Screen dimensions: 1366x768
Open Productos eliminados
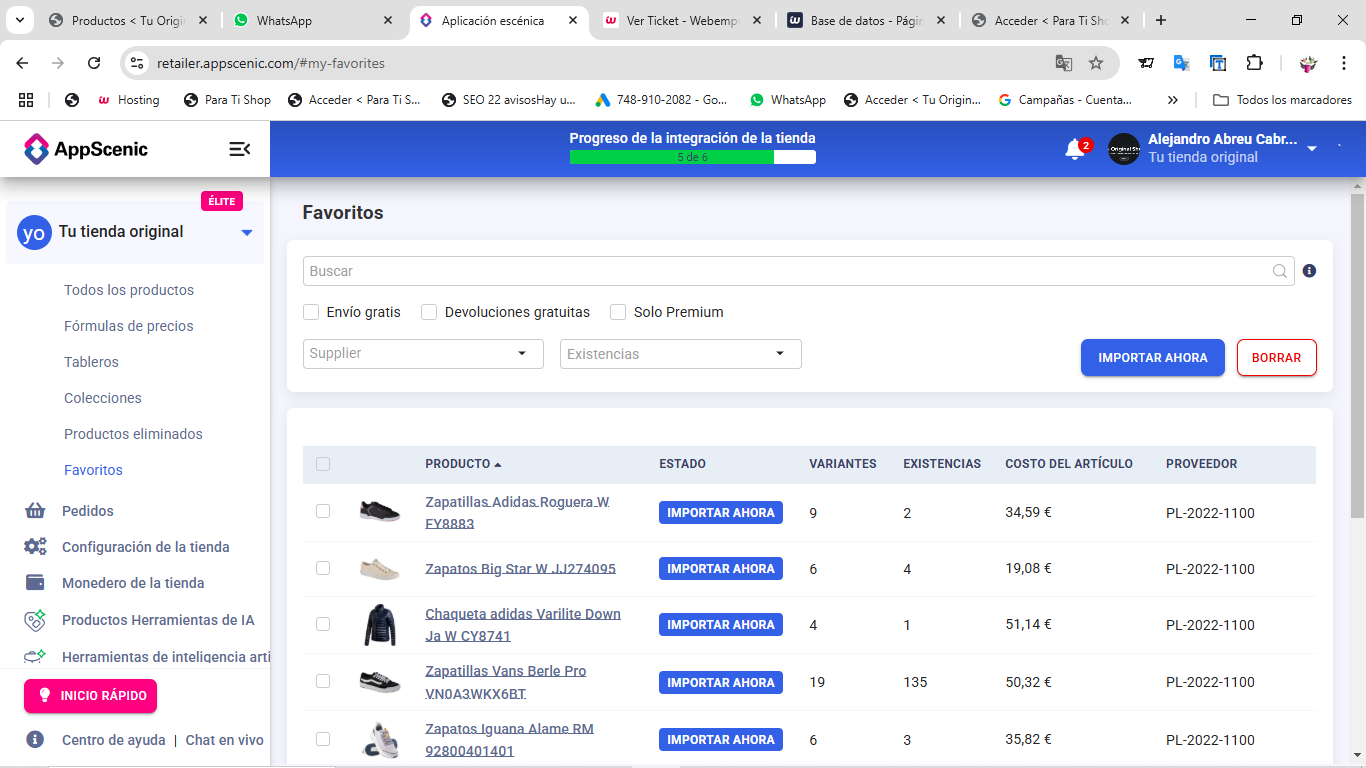(x=133, y=434)
